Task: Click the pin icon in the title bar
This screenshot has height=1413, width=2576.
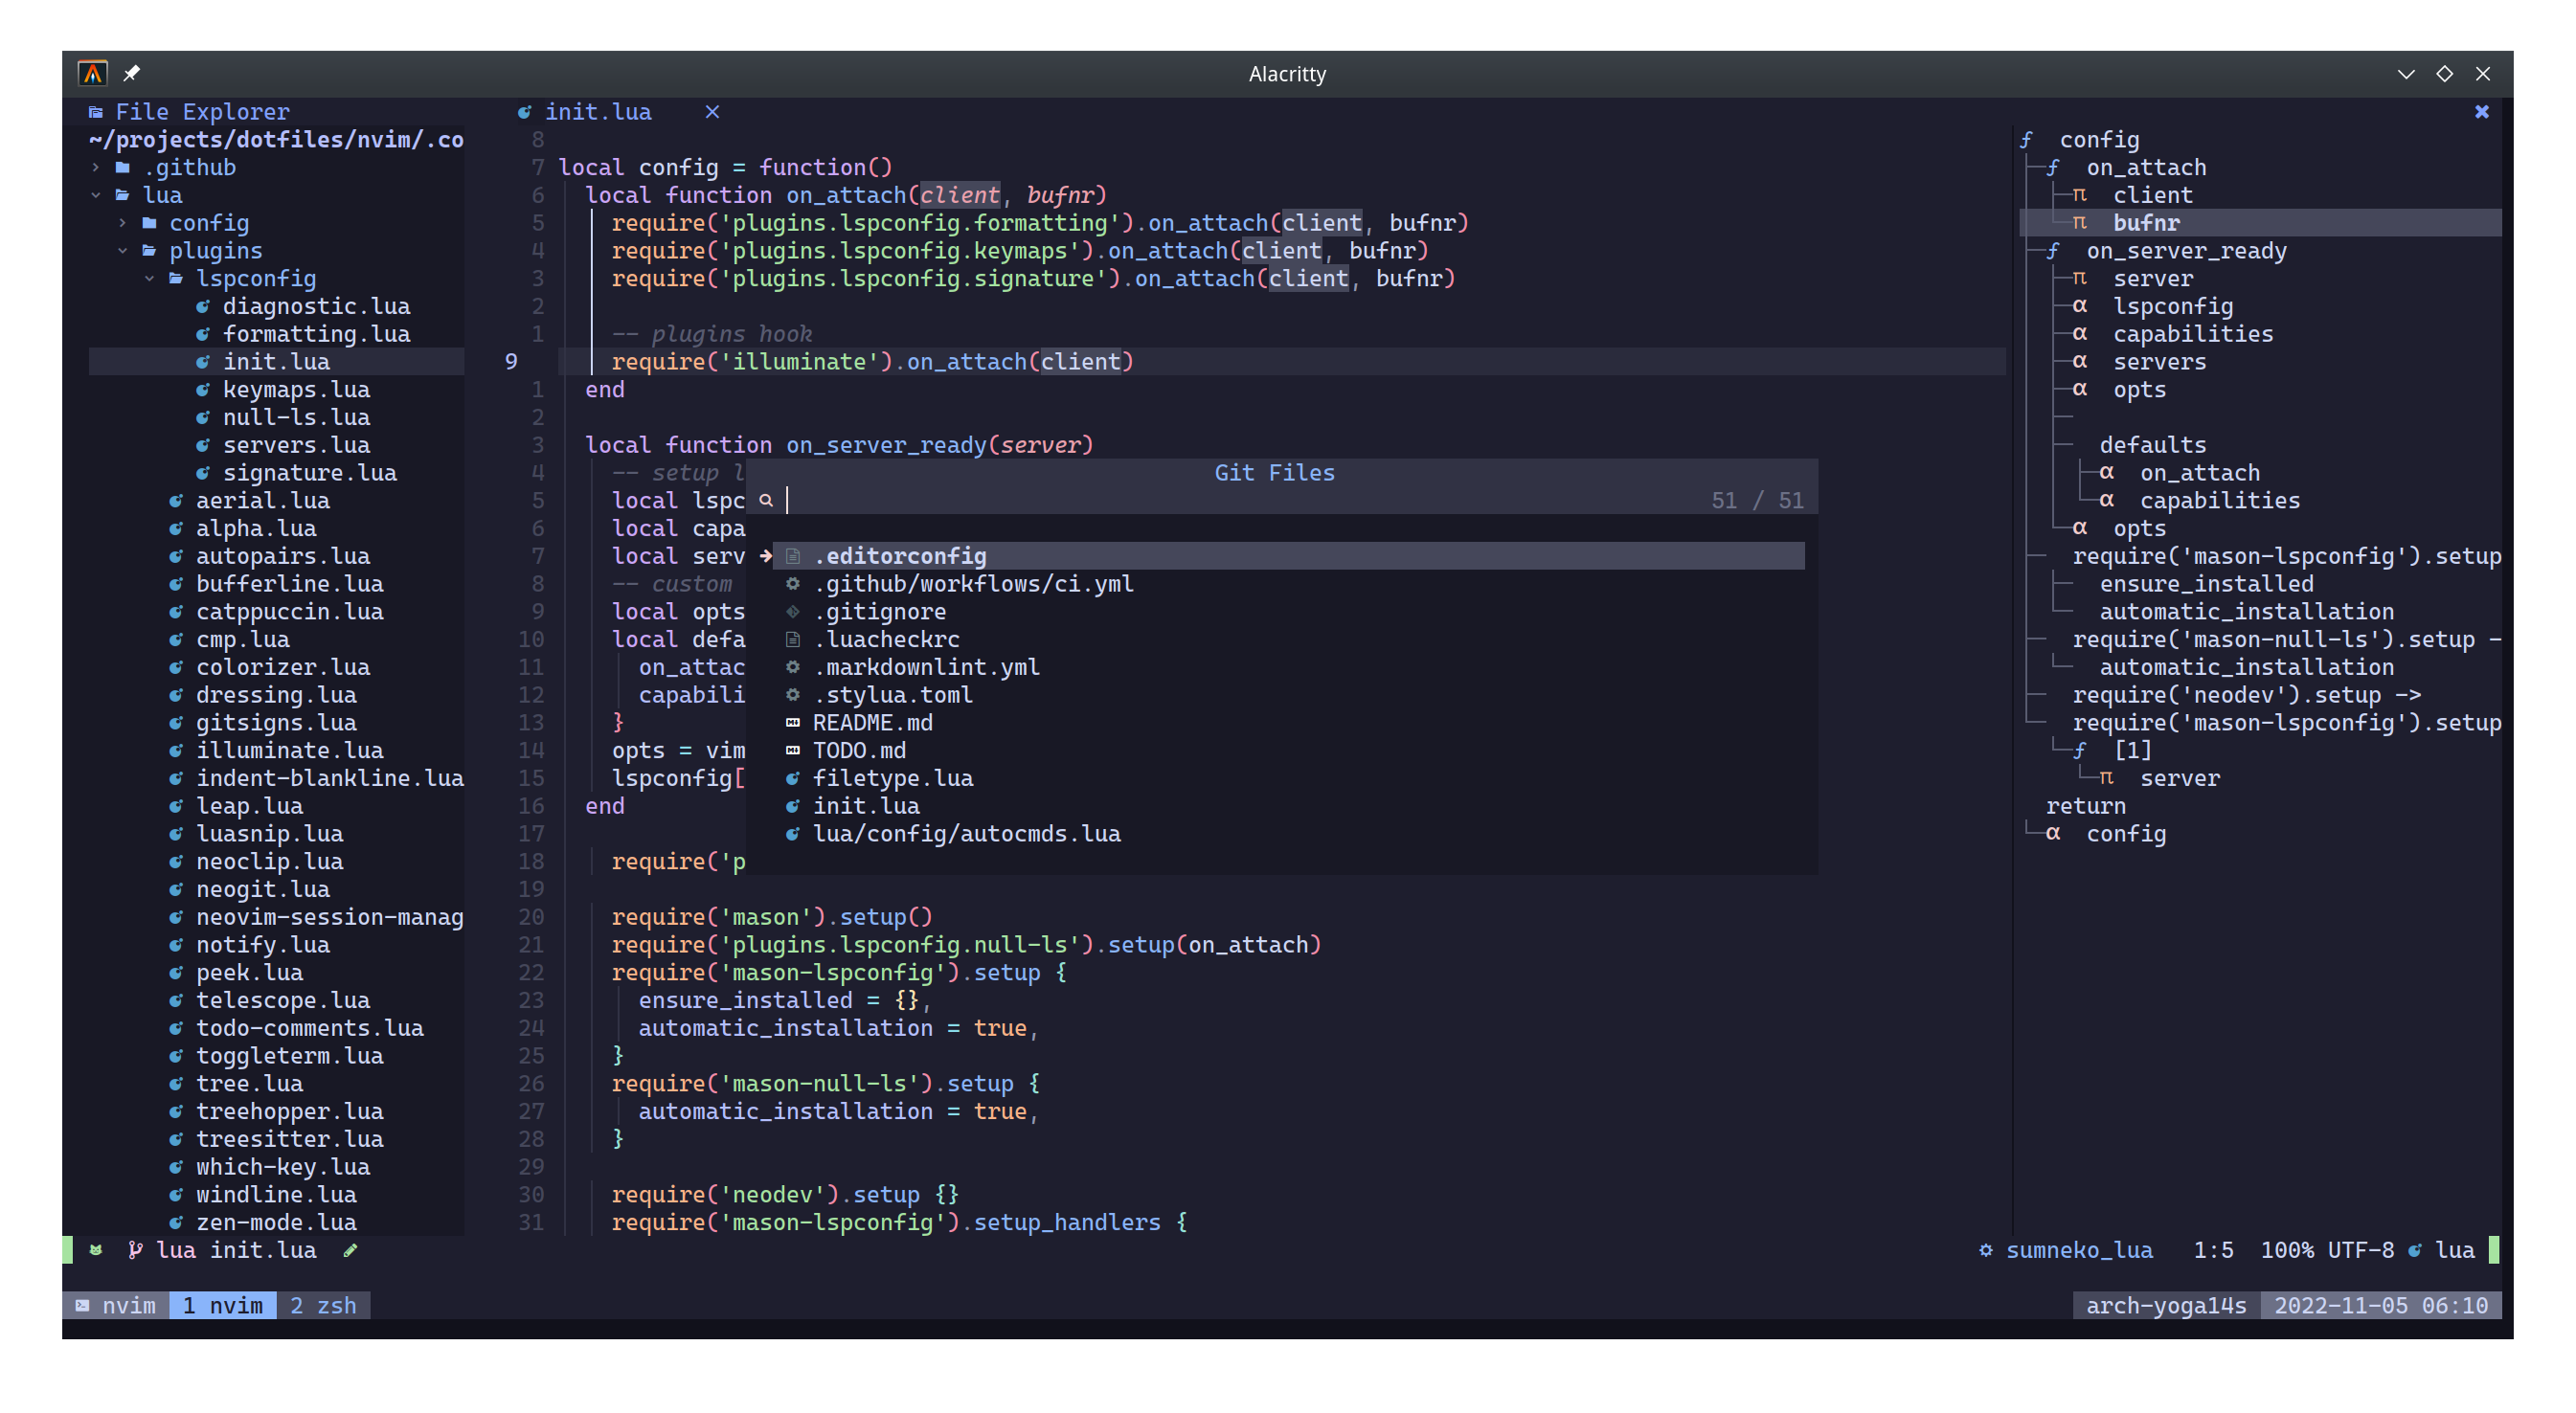Action: 131,73
